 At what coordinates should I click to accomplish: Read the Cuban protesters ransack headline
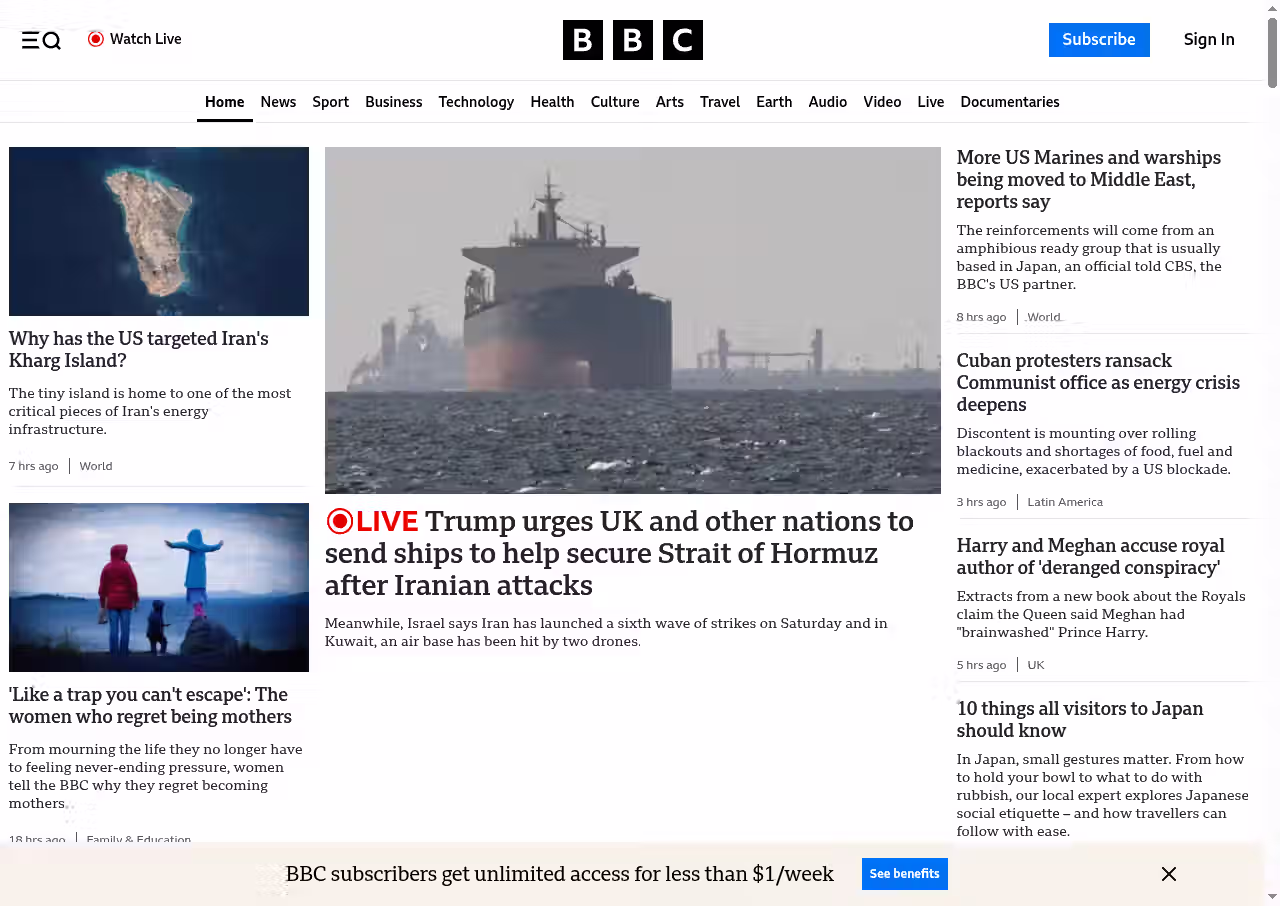1097,382
